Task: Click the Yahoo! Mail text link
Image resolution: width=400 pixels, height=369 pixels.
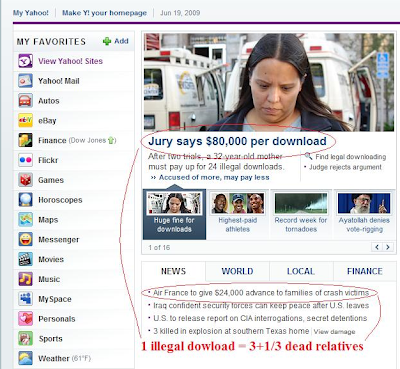Action: tap(59, 81)
